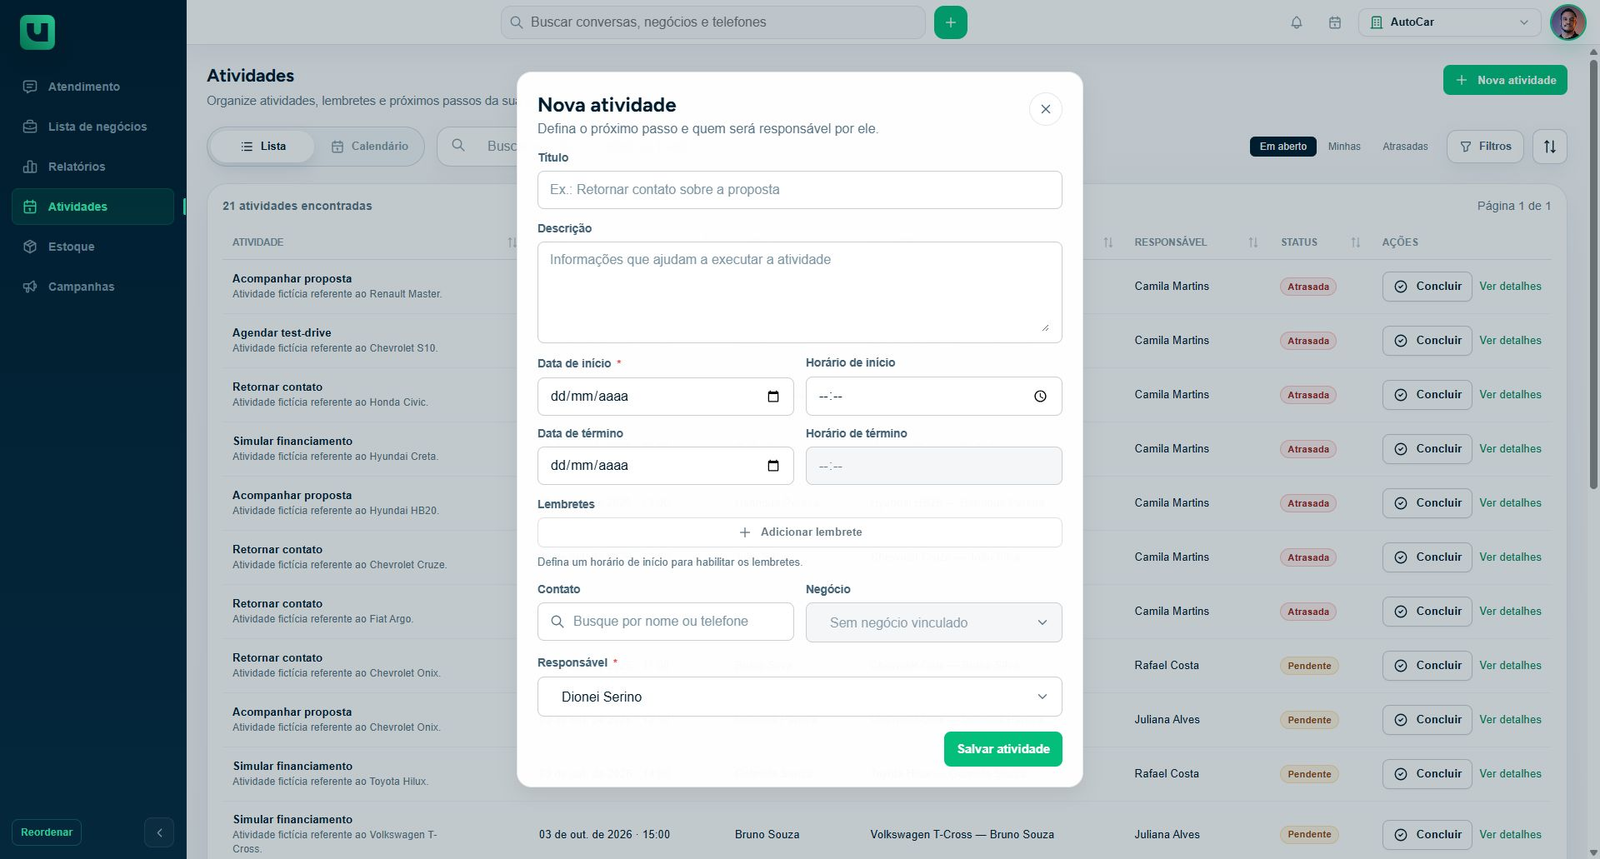Viewport: 1600px width, 859px height.
Task: Click Concluir for Agendar test-drive
Action: click(1427, 341)
